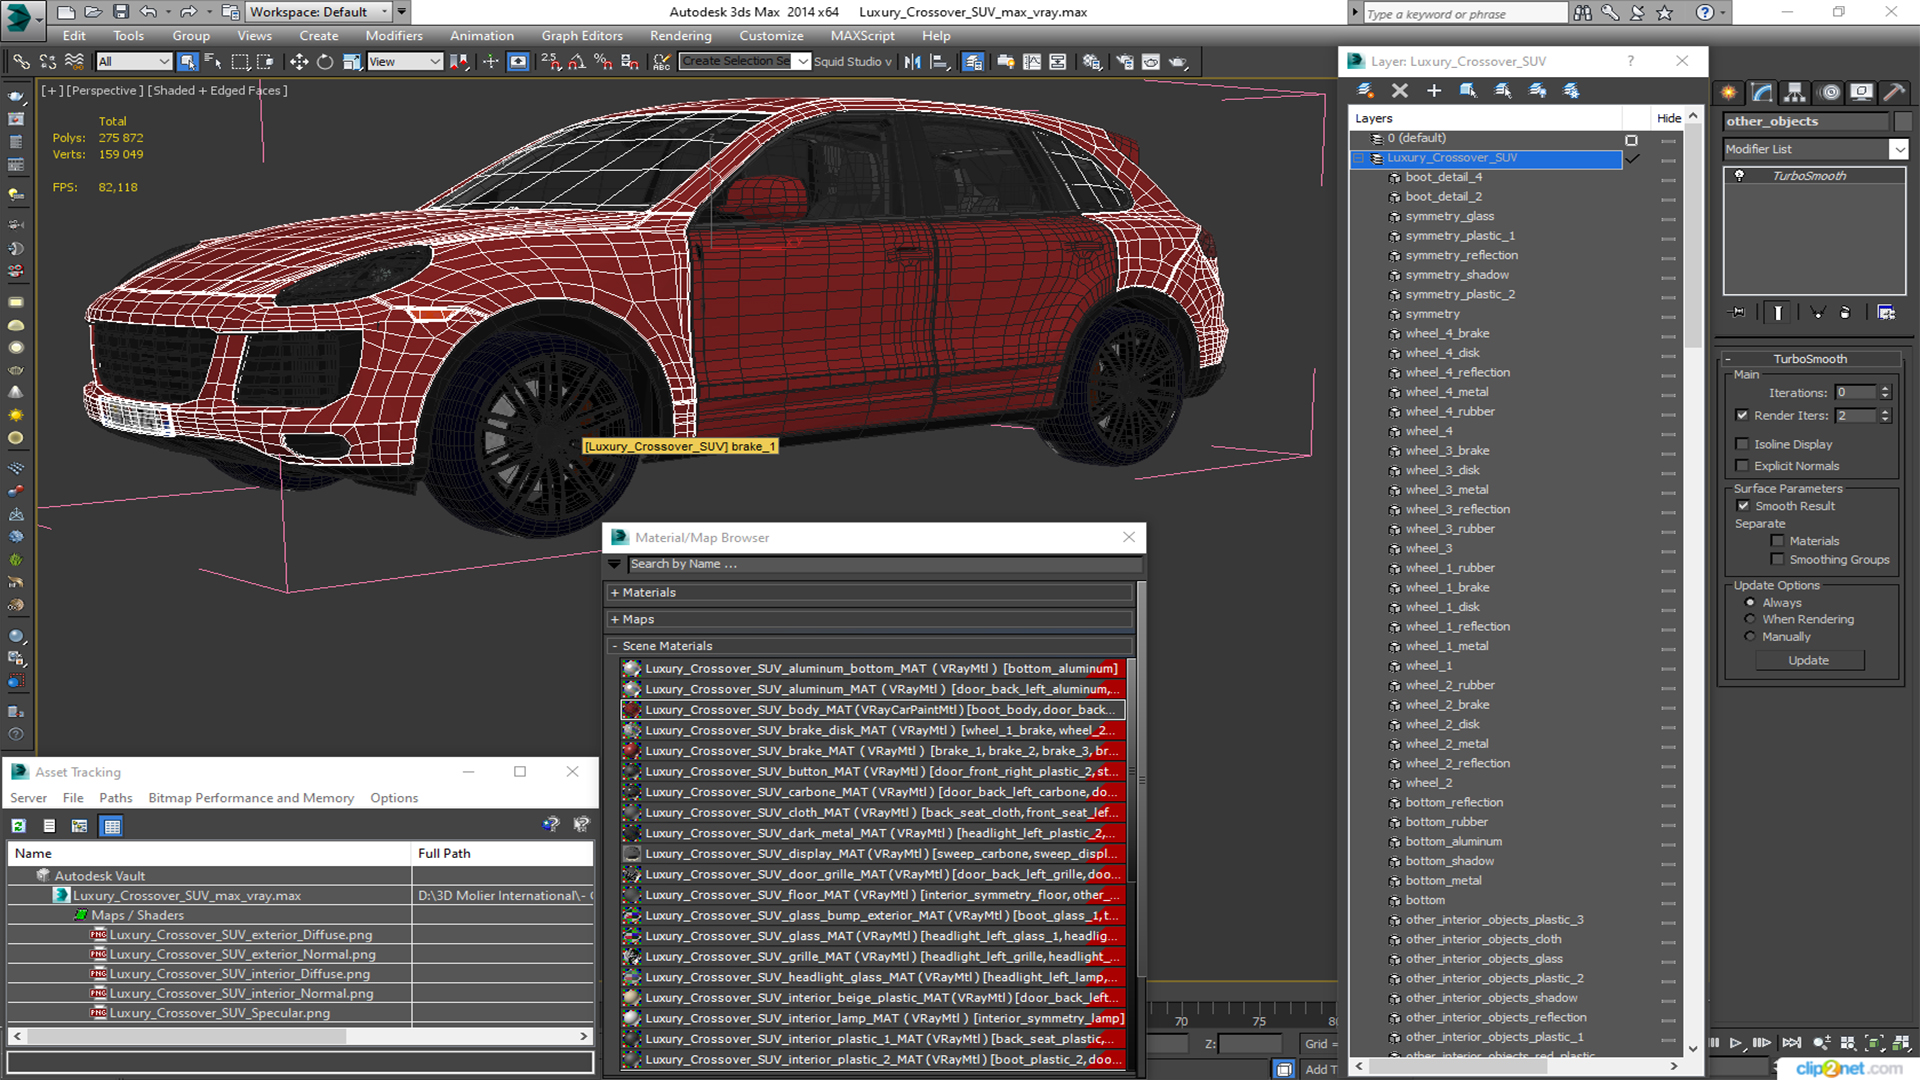This screenshot has width=1920, height=1080.
Task: Toggle the Angle Snap tool
Action: 577,62
